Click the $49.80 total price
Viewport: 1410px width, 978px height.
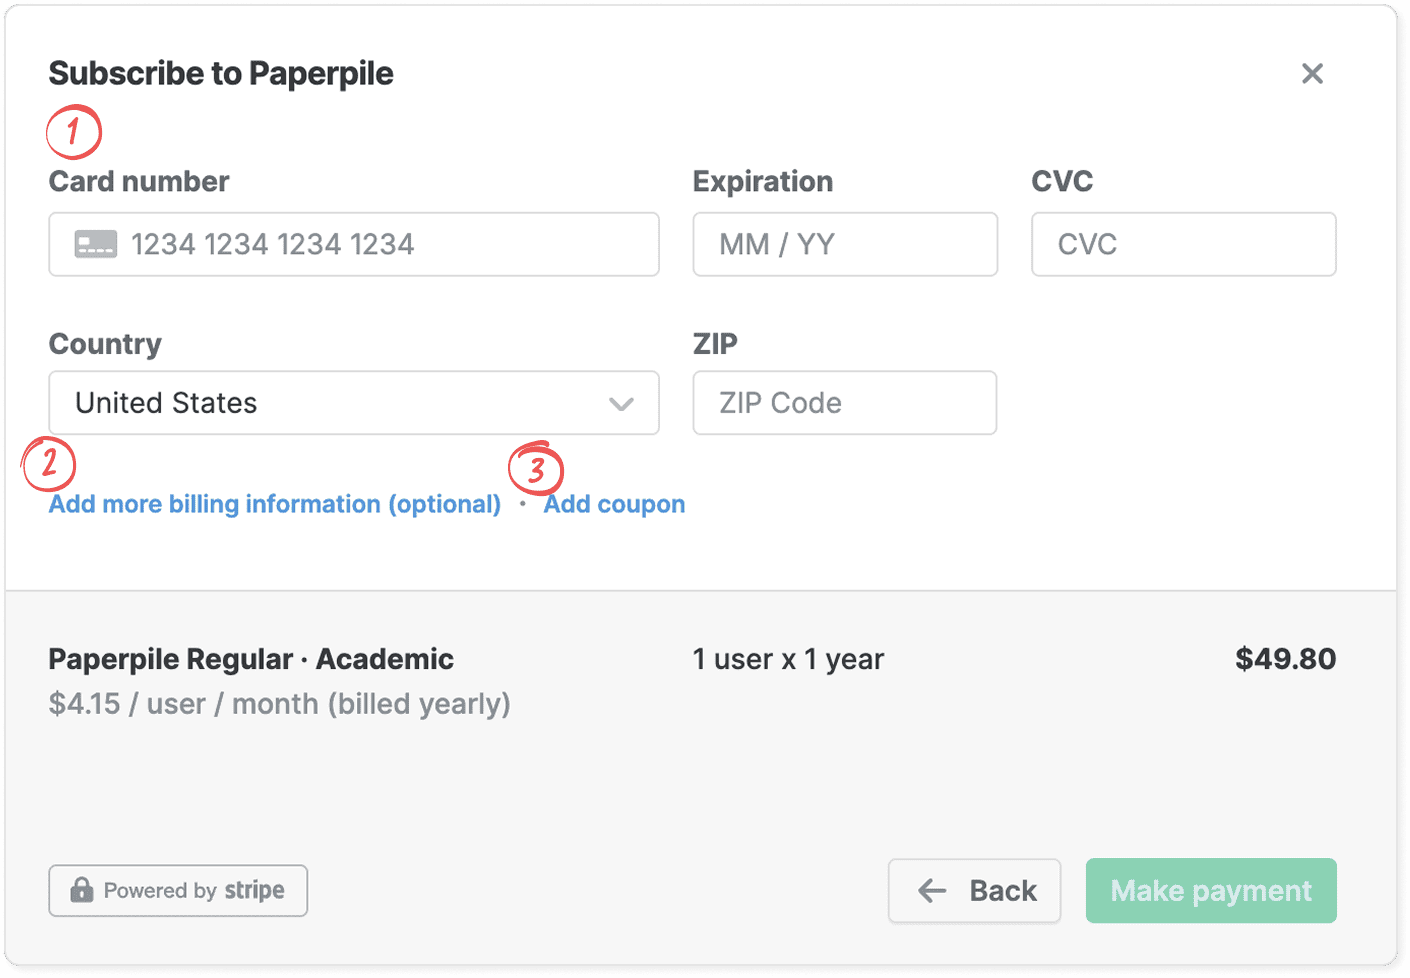click(x=1285, y=659)
